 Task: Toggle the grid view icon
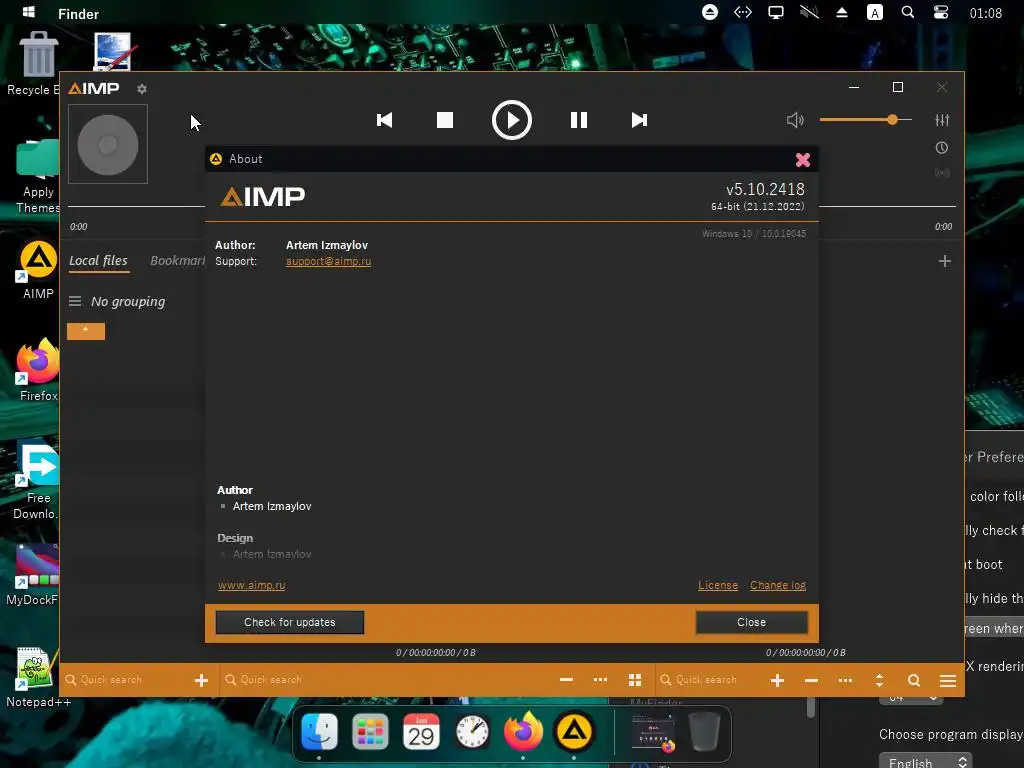(x=635, y=680)
